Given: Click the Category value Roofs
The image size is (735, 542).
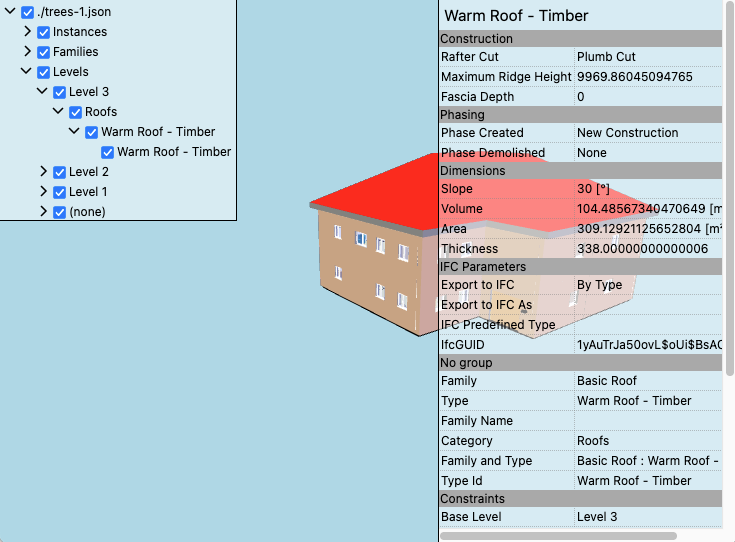Looking at the screenshot, I should 593,441.
